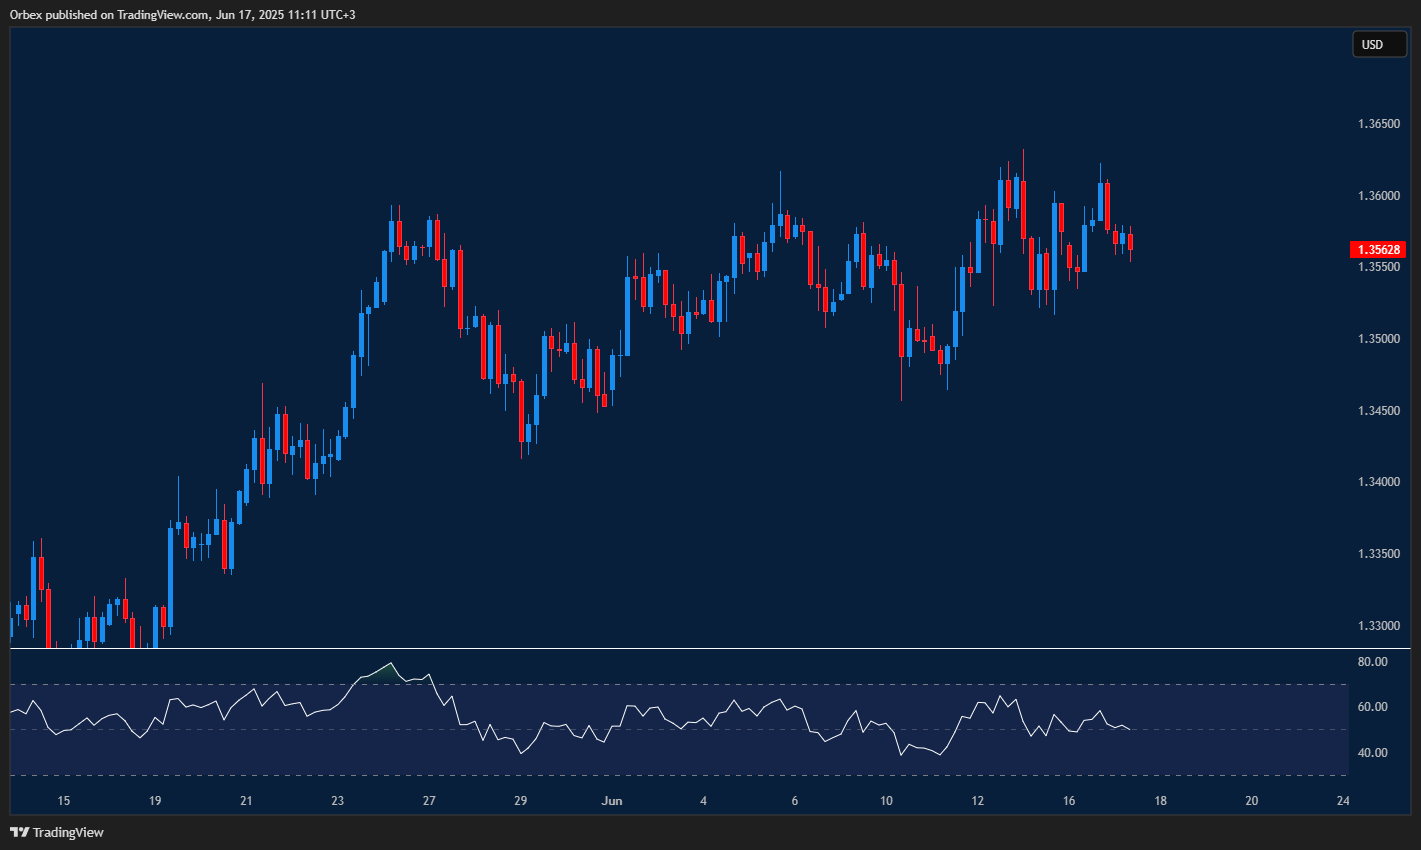This screenshot has width=1421, height=850.
Task: Select date 27 on the time axis
Action: coord(429,801)
